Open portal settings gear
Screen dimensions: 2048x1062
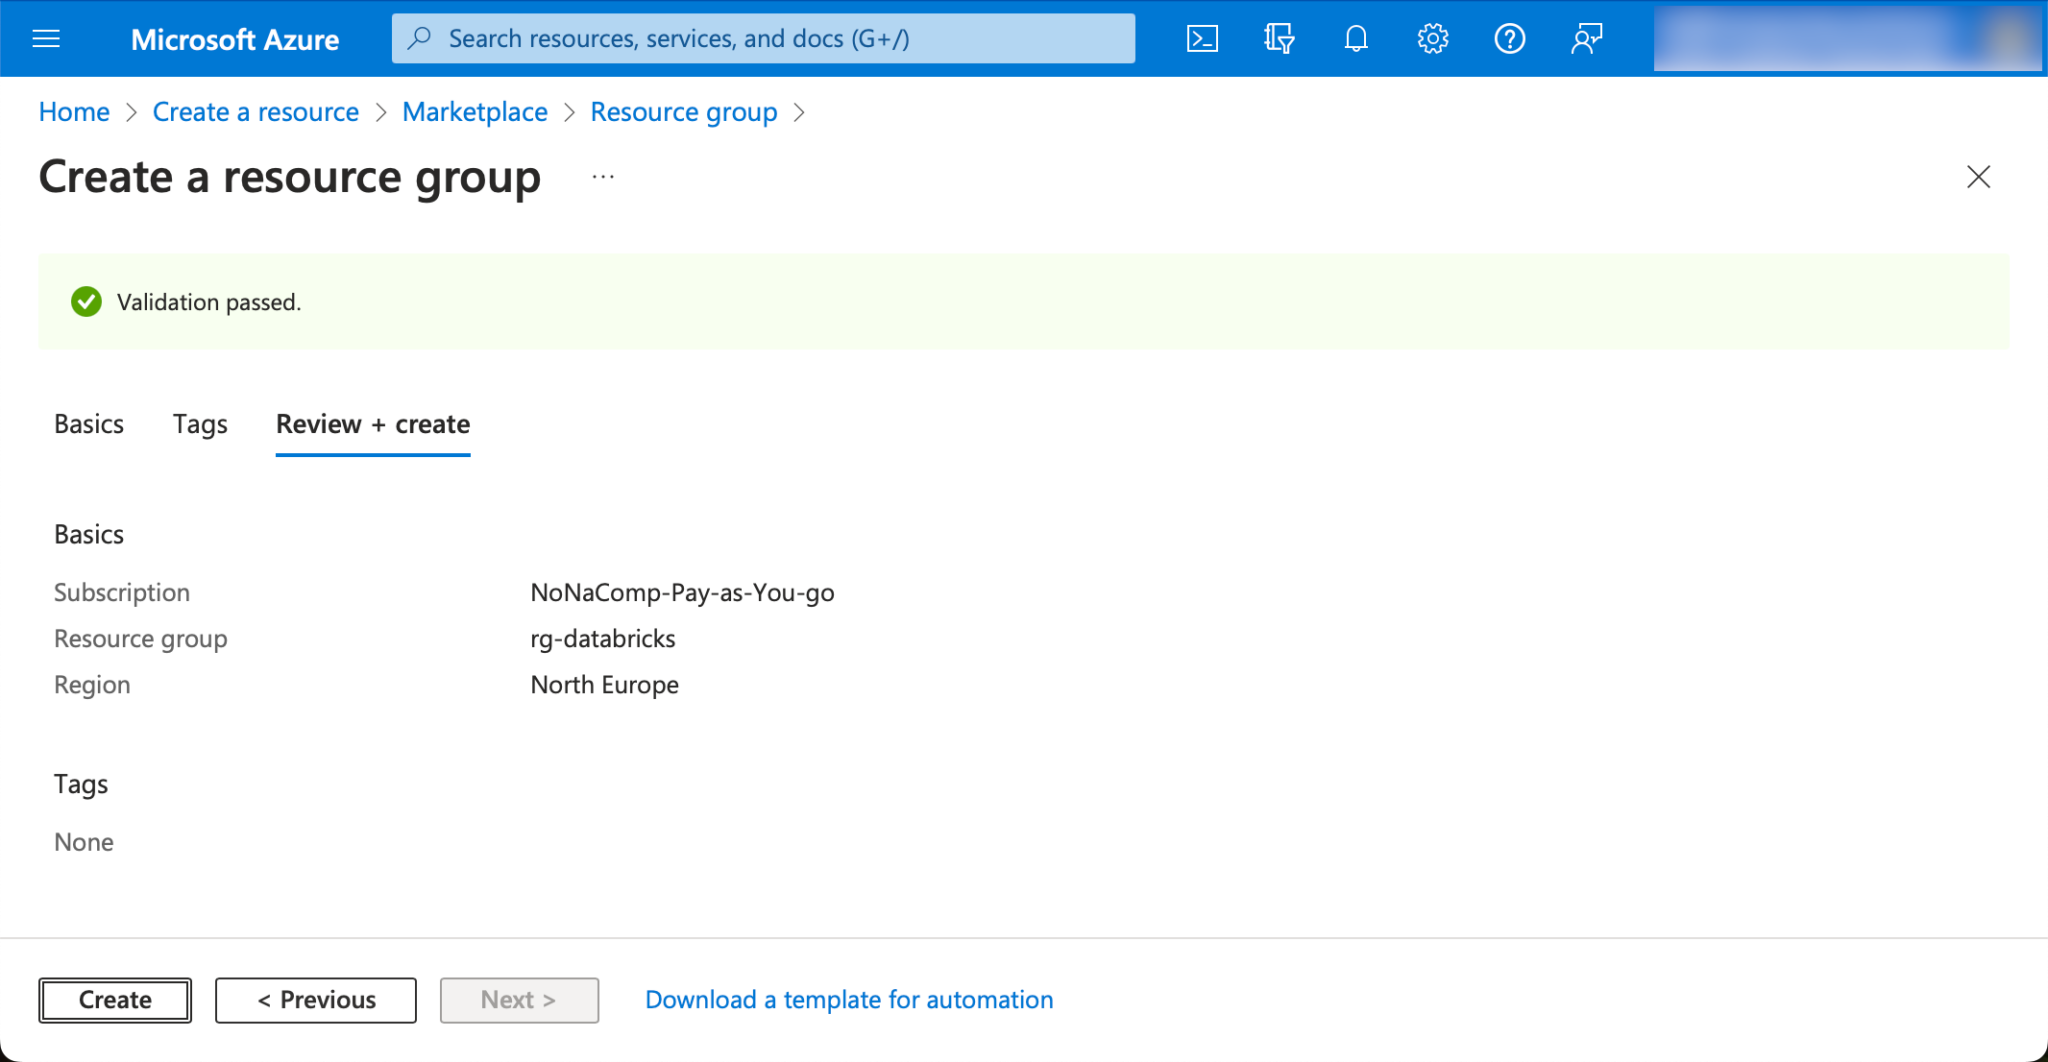coord(1432,39)
